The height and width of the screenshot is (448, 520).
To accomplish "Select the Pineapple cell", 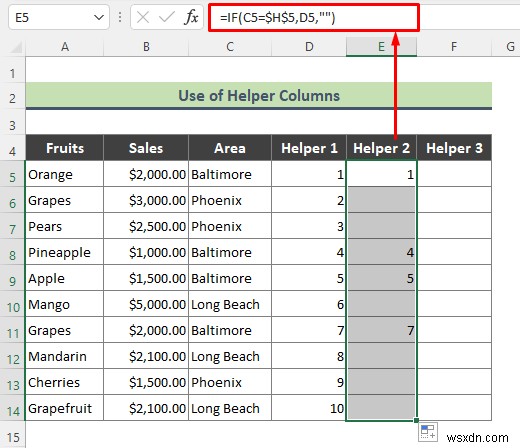I will (65, 252).
